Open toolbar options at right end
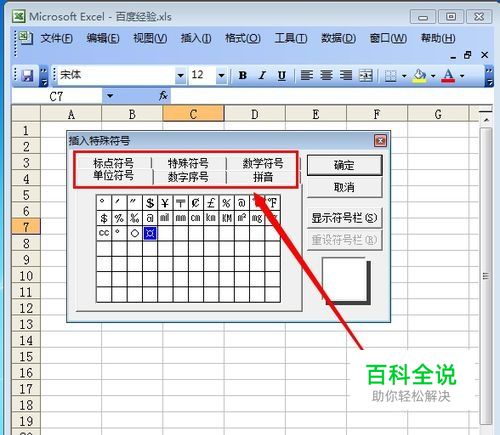The image size is (500, 435). pos(489,77)
